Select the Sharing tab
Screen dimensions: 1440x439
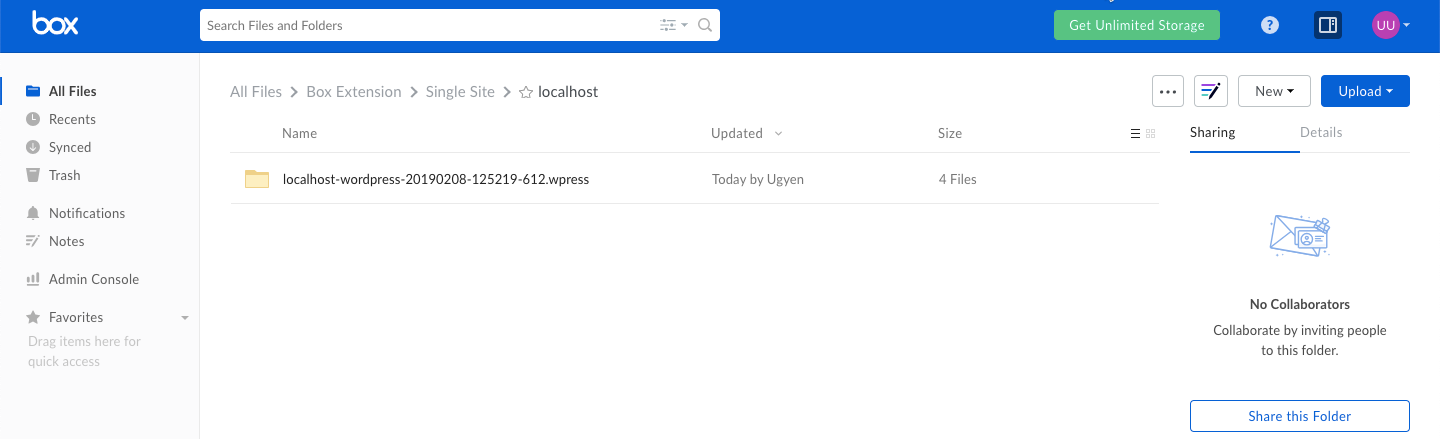[x=1212, y=133]
